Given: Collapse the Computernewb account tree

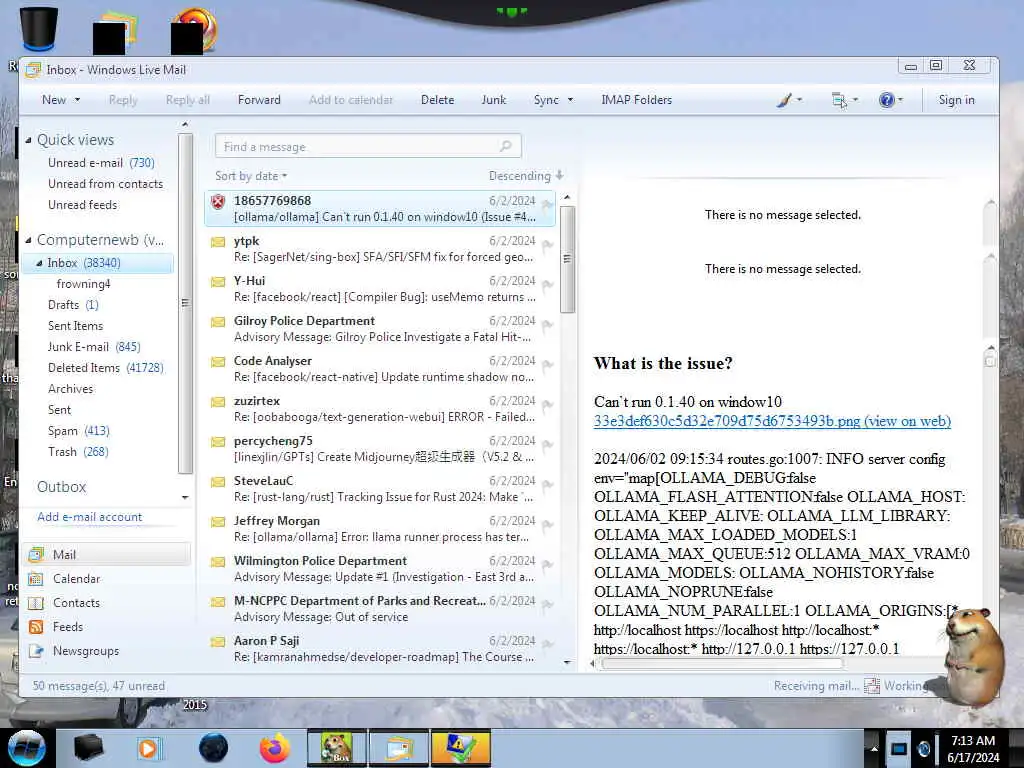Looking at the screenshot, I should 28,240.
